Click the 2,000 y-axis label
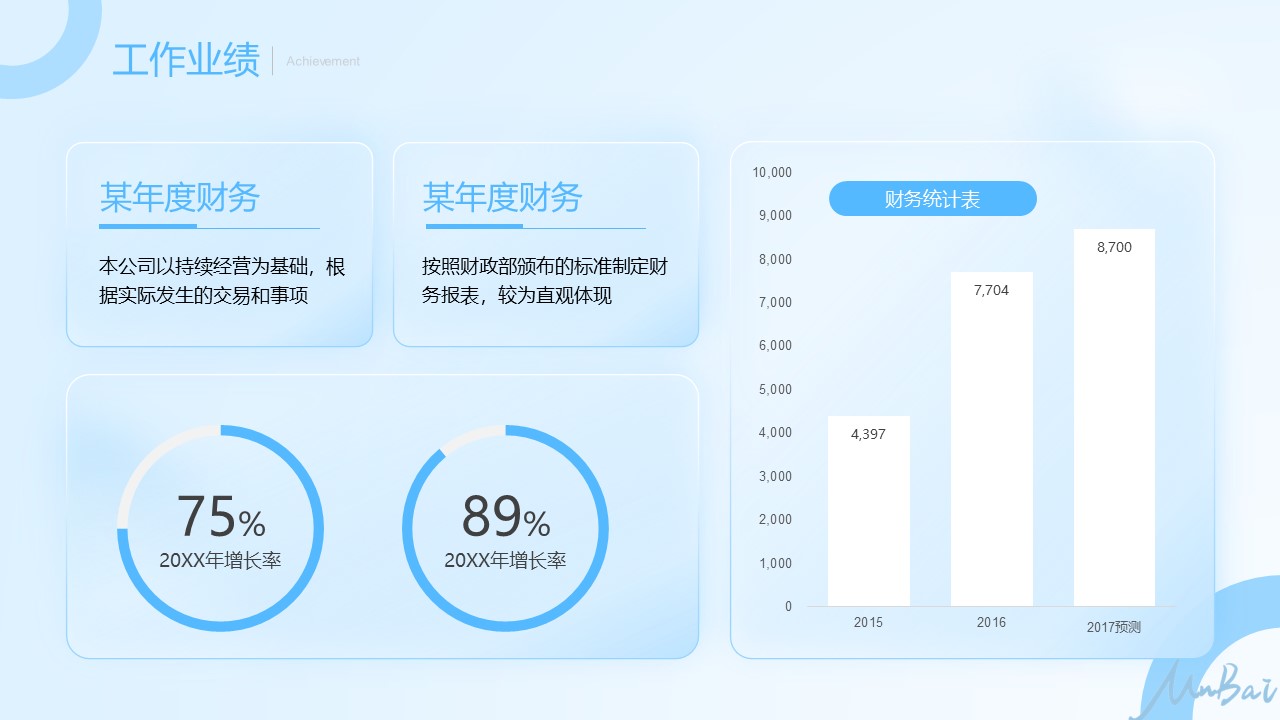 coord(775,519)
